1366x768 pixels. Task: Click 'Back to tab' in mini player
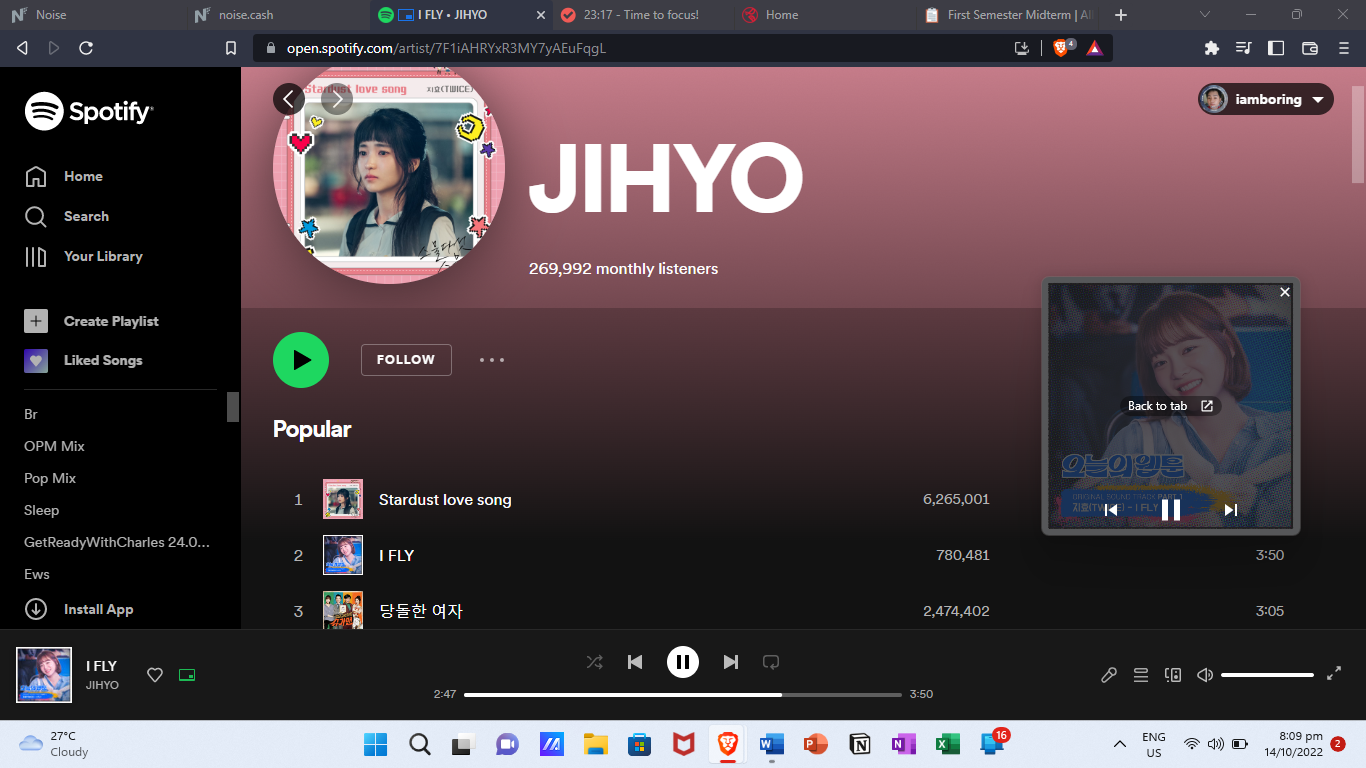pyautogui.click(x=1170, y=406)
